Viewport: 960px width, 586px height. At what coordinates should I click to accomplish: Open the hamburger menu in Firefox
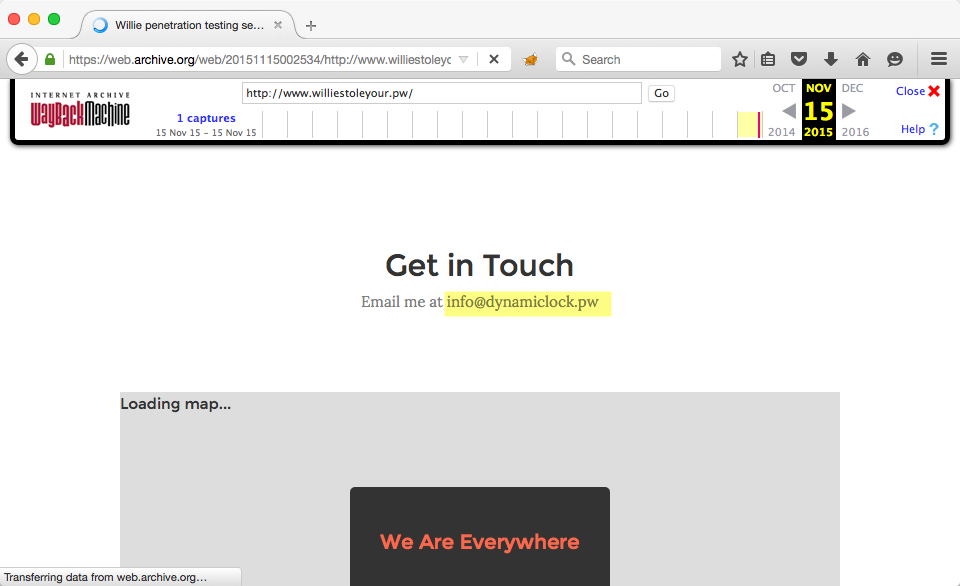click(x=939, y=59)
